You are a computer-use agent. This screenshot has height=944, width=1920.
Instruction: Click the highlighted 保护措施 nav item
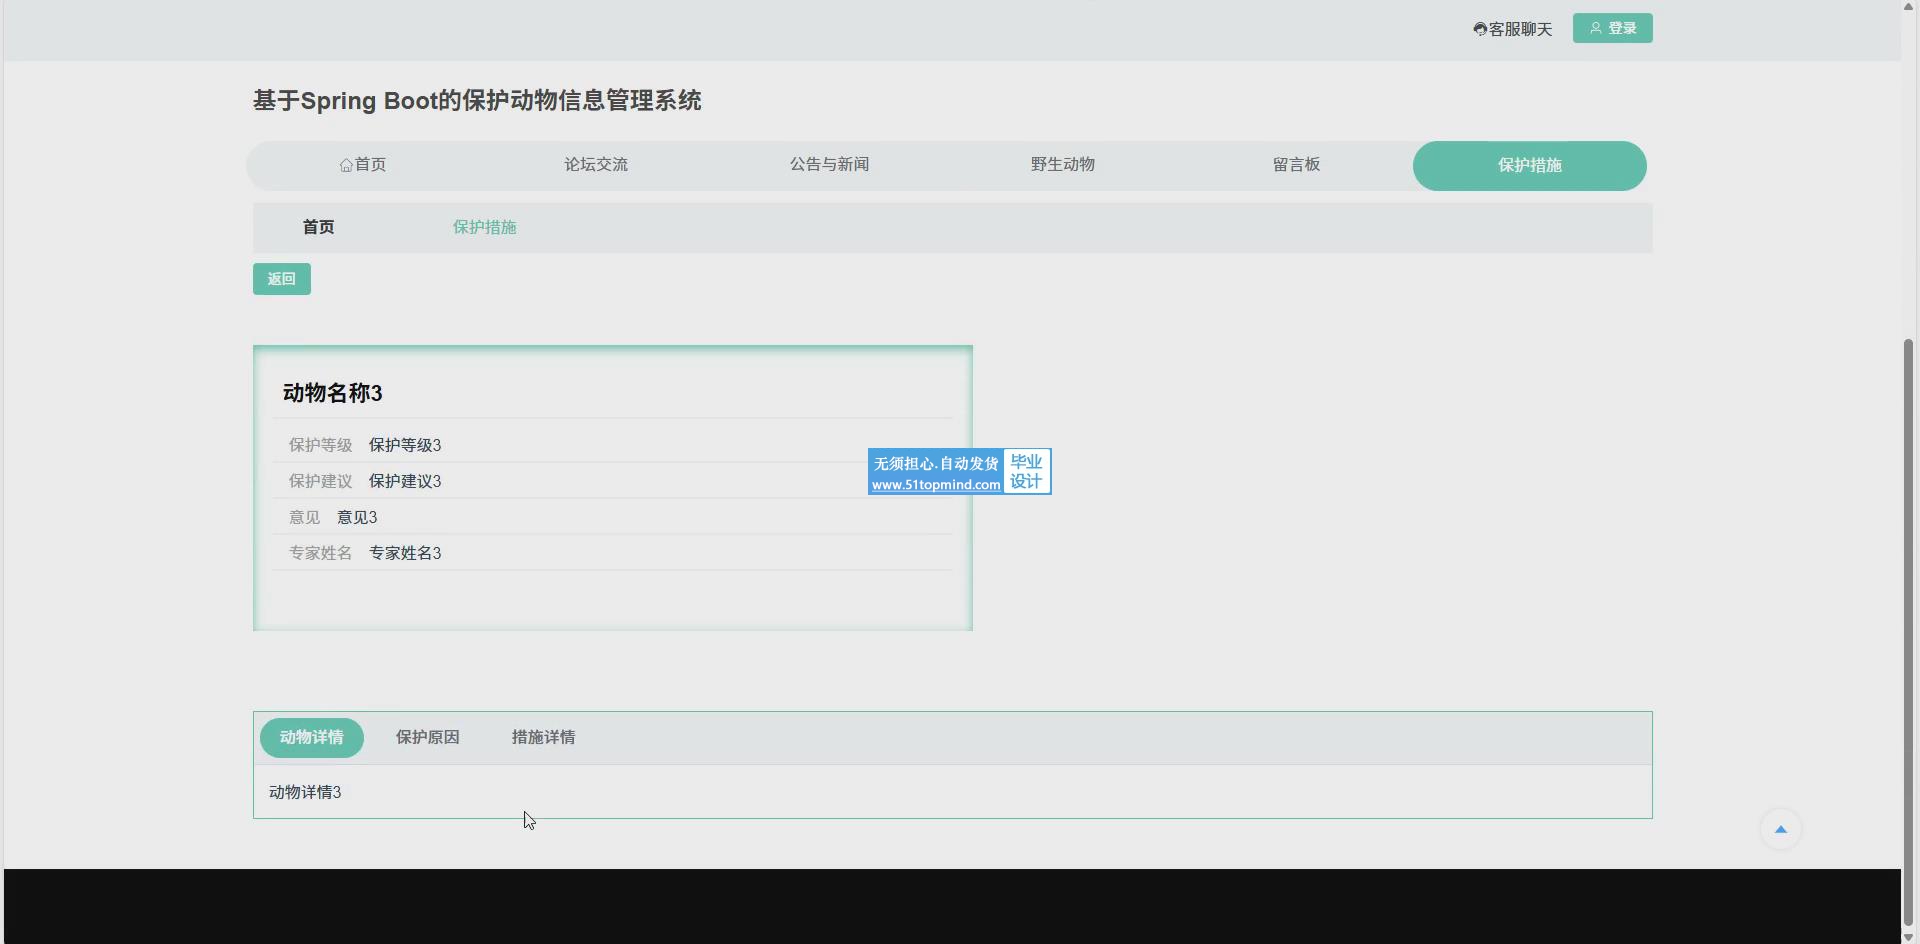tap(1529, 166)
